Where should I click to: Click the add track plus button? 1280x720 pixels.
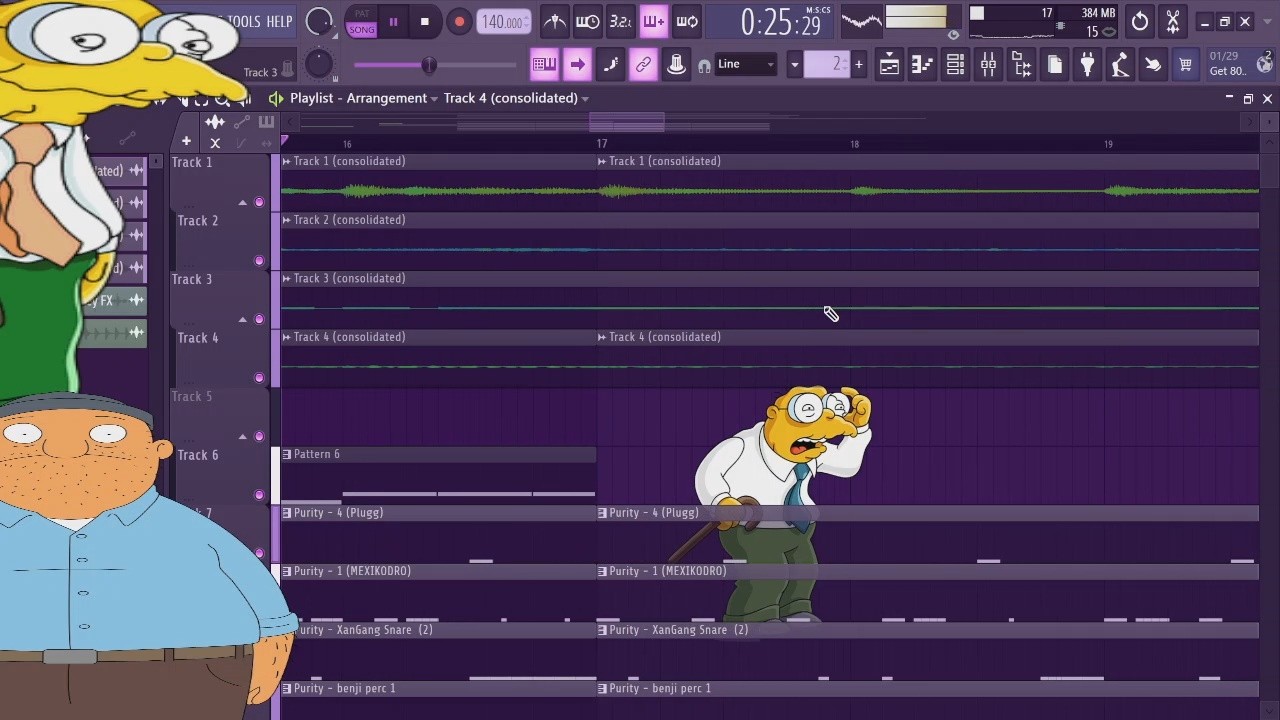click(186, 142)
